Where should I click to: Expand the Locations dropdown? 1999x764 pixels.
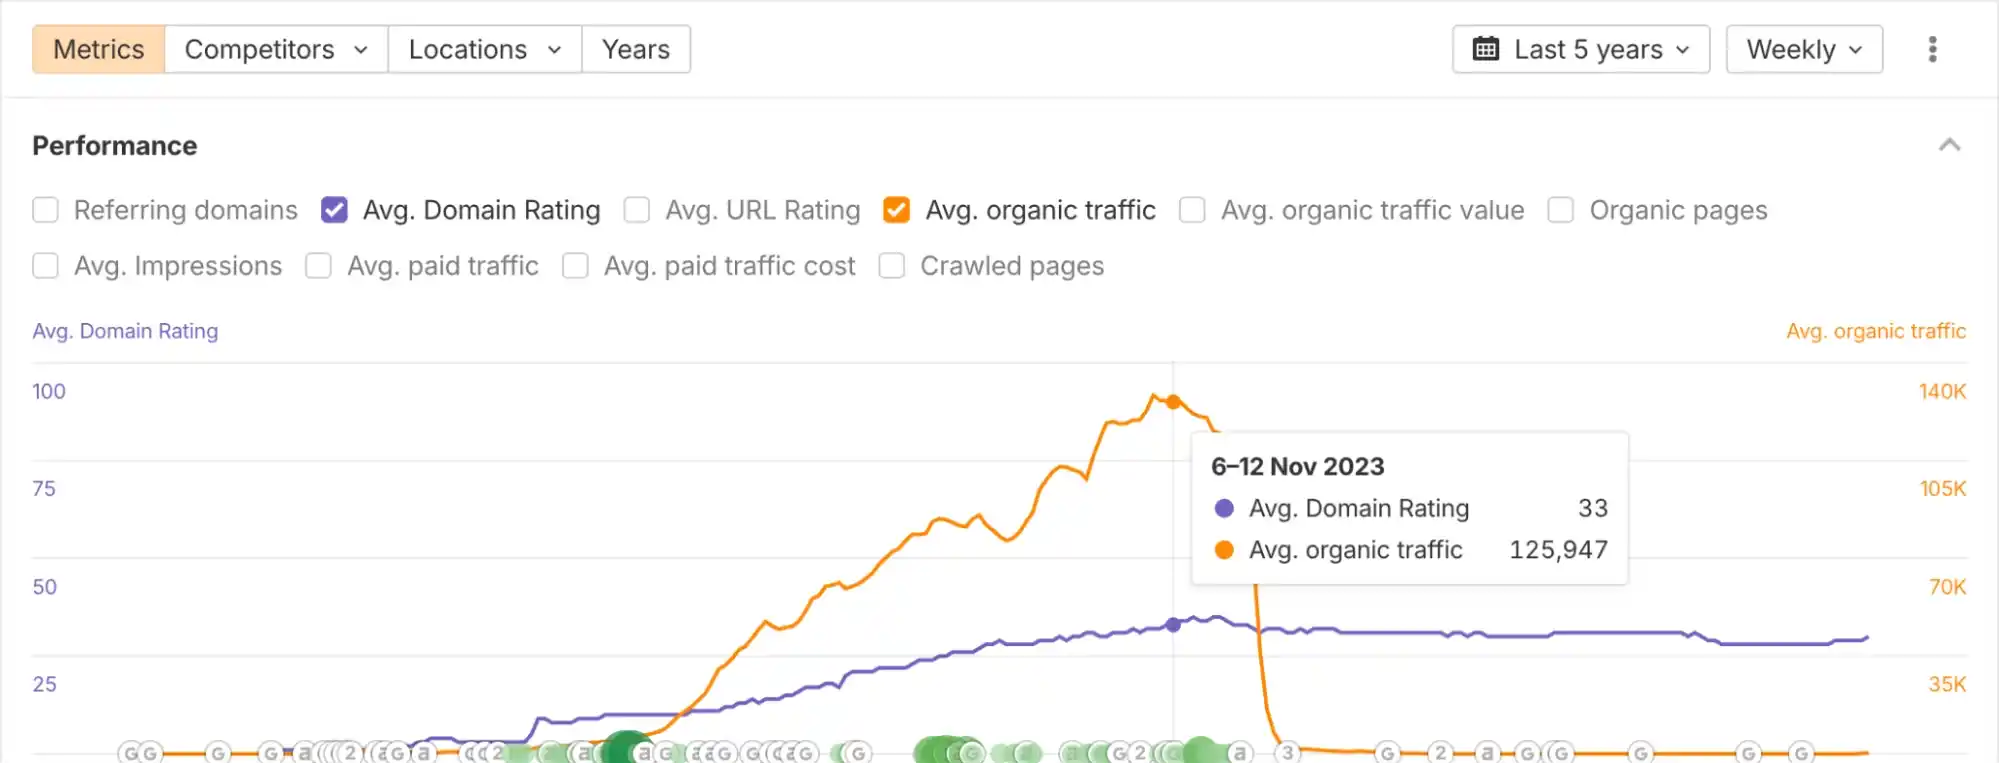coord(484,49)
